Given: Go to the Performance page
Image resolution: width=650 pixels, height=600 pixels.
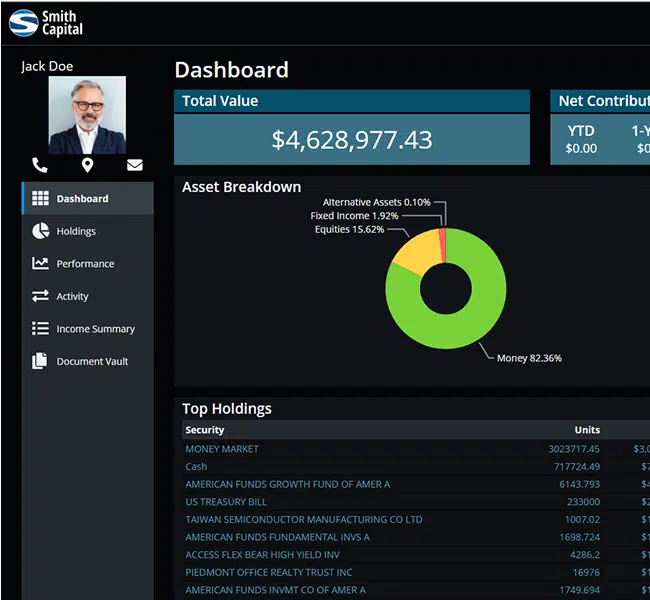Looking at the screenshot, I should click(87, 263).
